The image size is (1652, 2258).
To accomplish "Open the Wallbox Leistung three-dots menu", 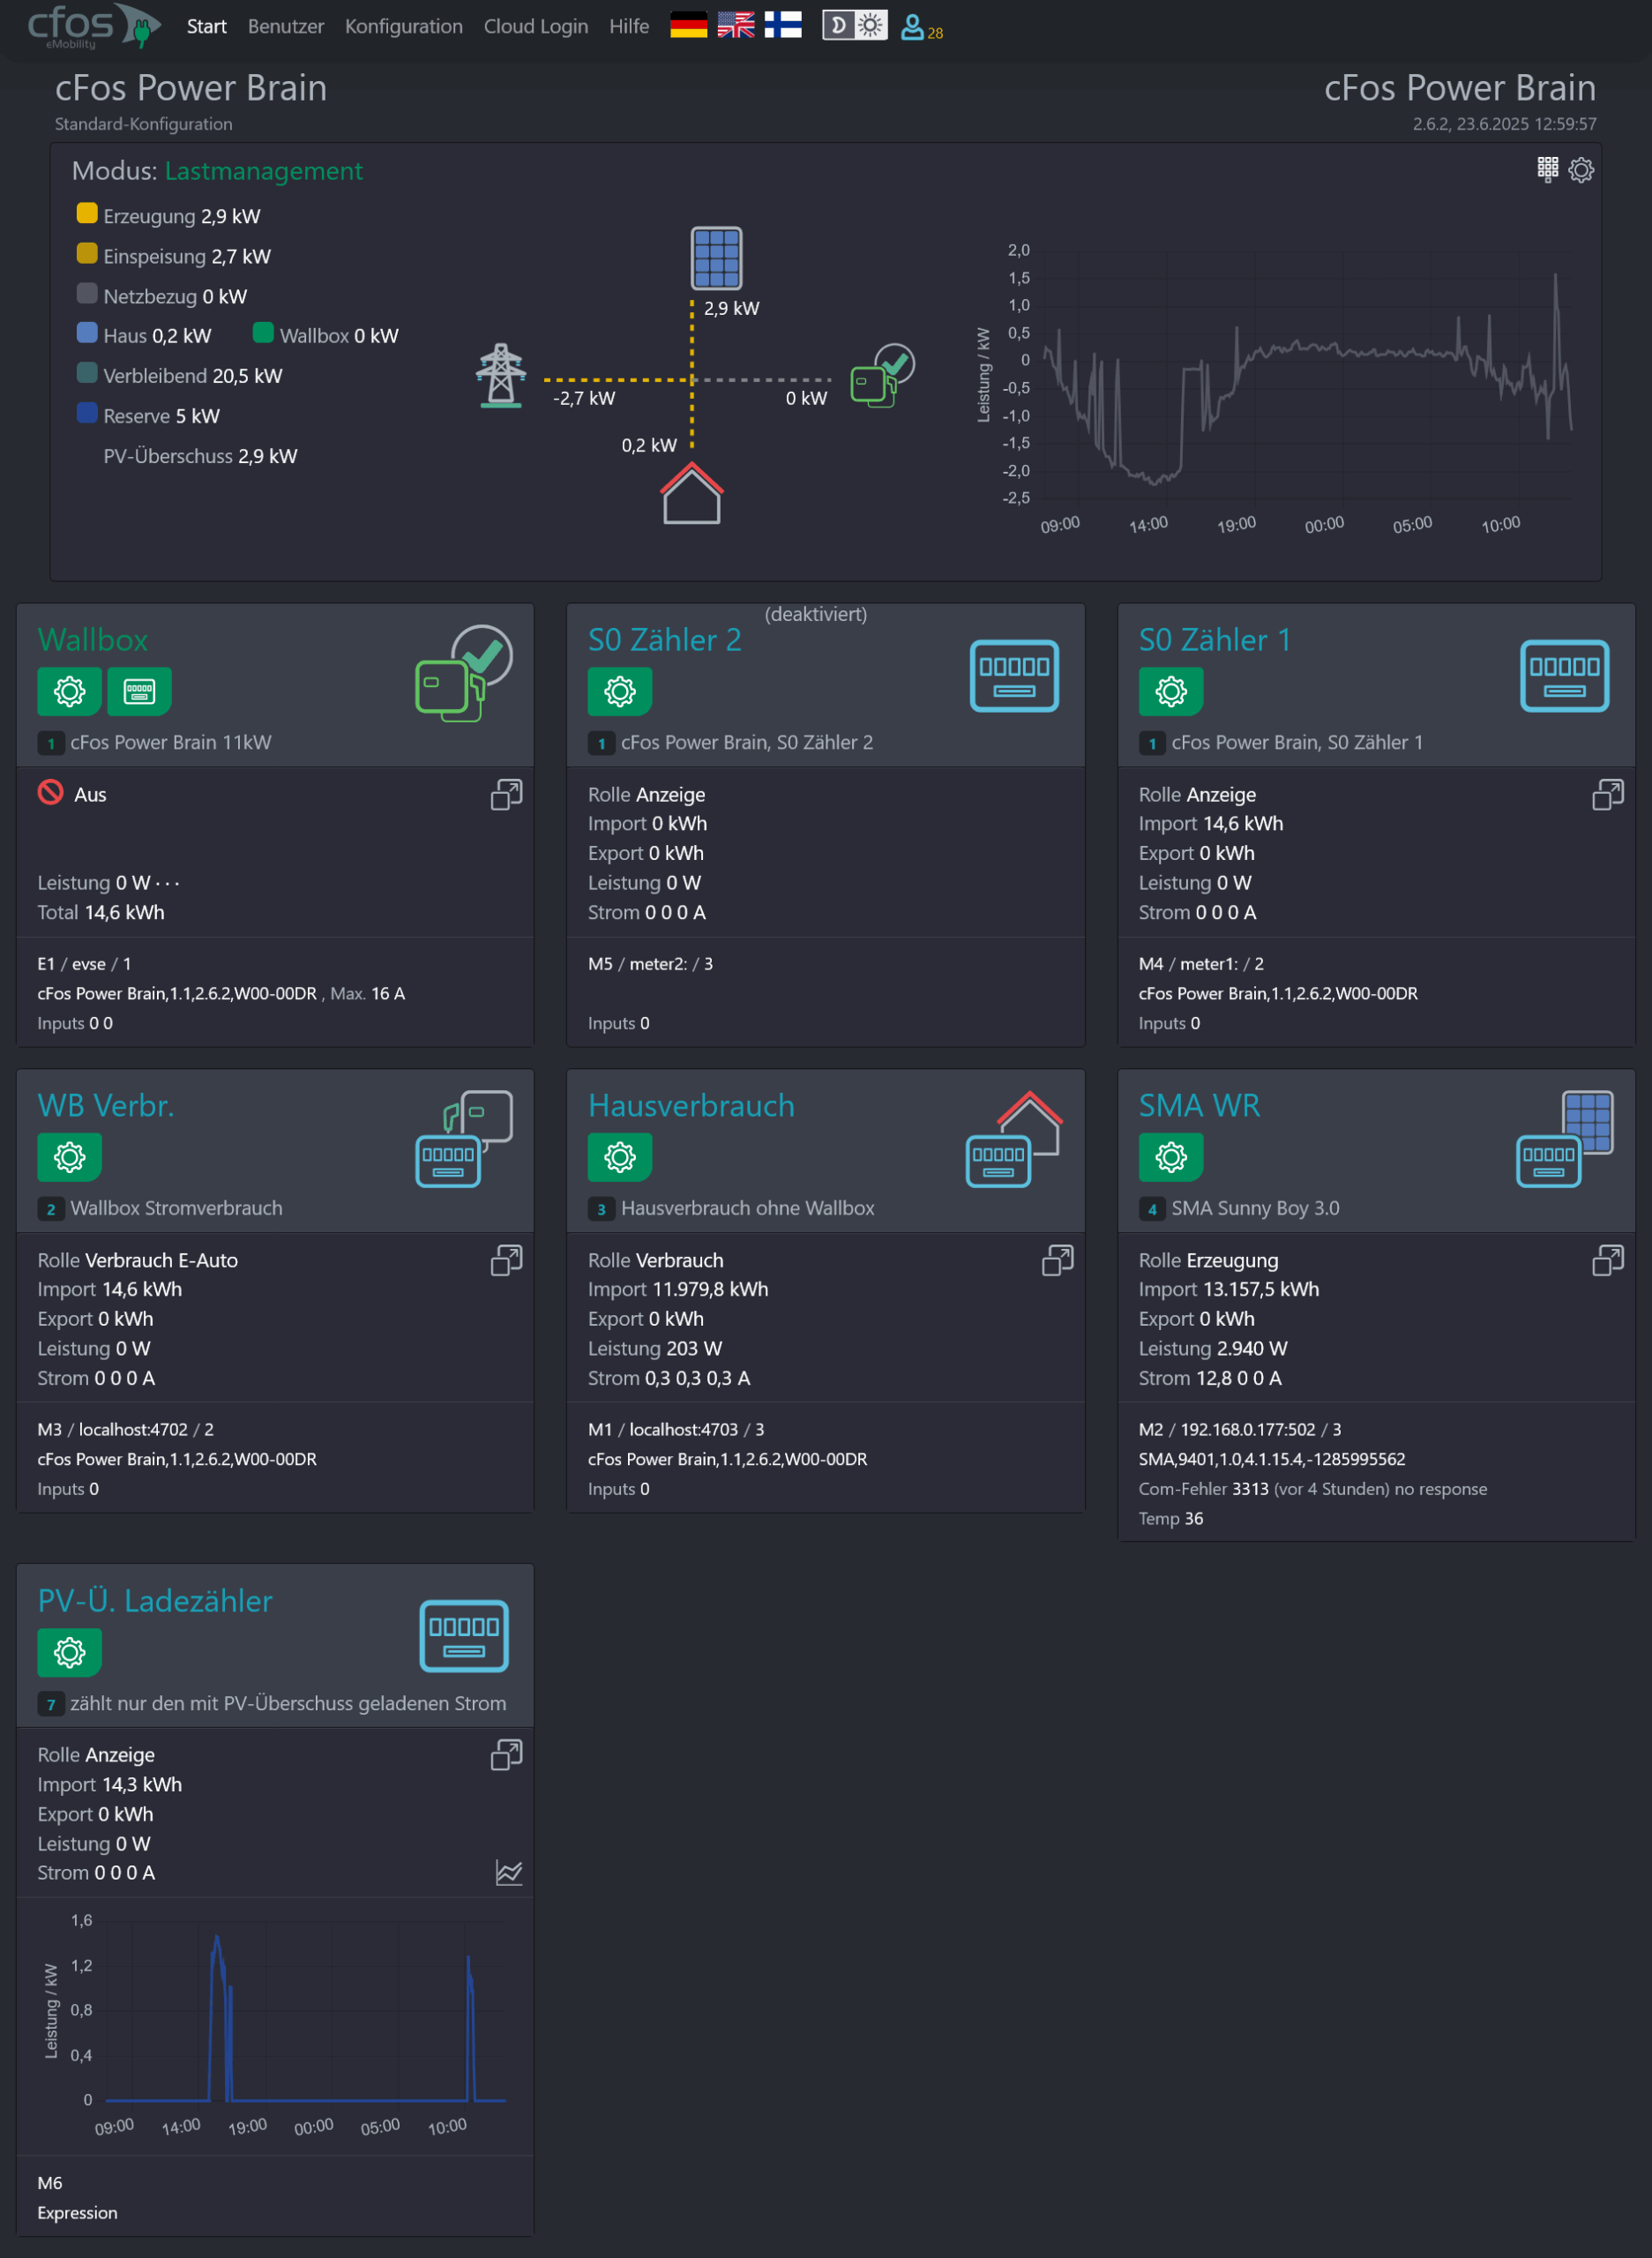I will [x=168, y=884].
